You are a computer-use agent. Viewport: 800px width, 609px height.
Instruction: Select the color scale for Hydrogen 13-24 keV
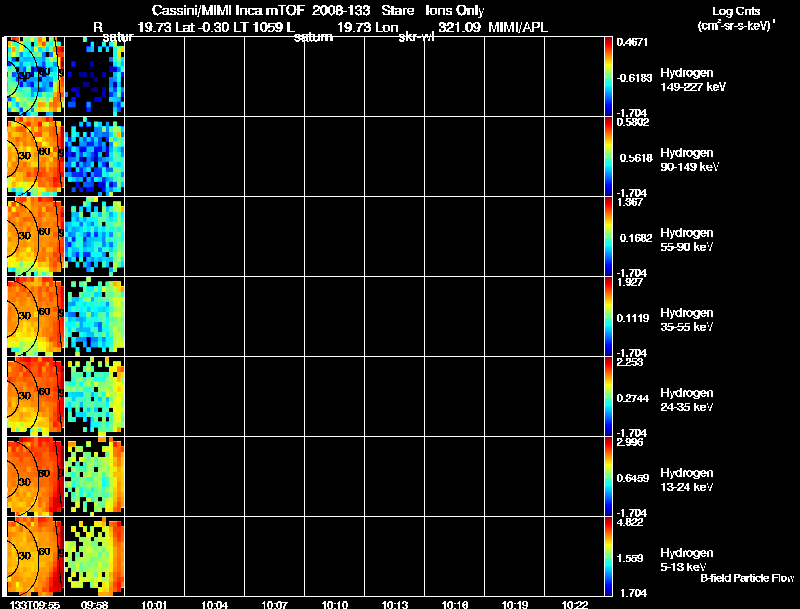click(608, 476)
